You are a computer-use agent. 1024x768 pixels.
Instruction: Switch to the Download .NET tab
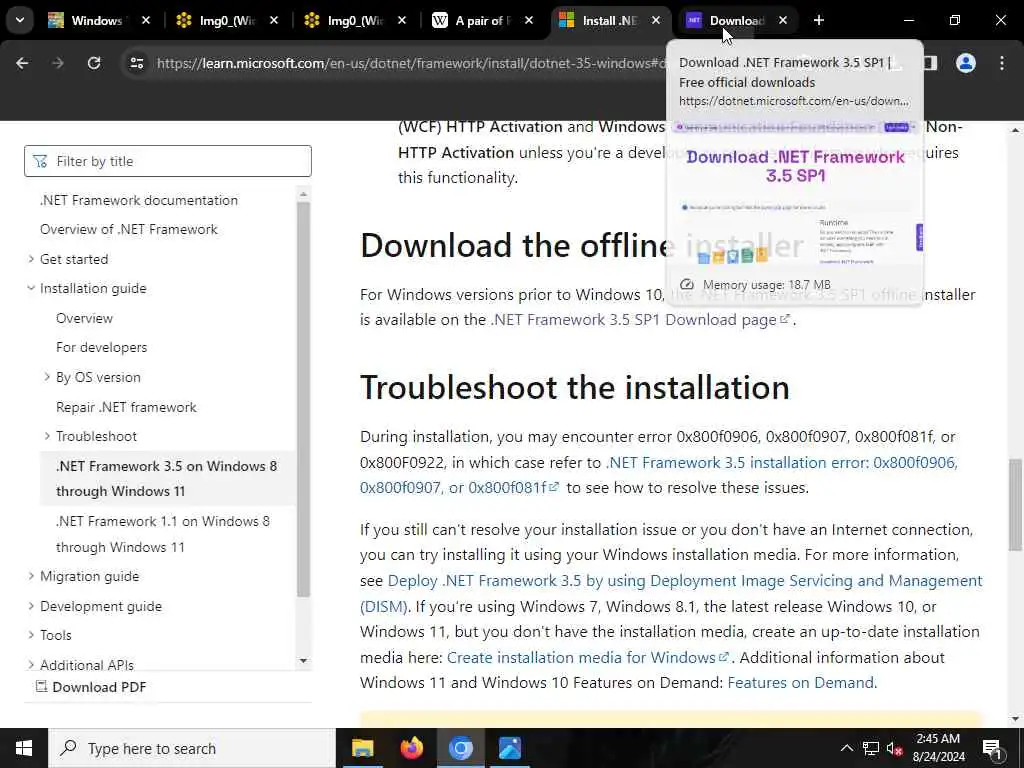[x=736, y=20]
